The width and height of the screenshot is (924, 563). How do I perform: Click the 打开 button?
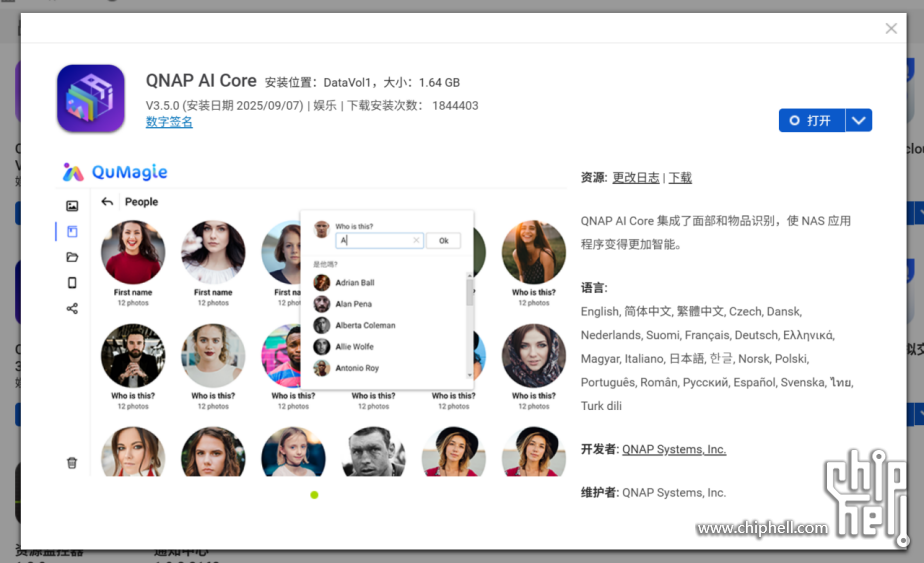point(811,120)
